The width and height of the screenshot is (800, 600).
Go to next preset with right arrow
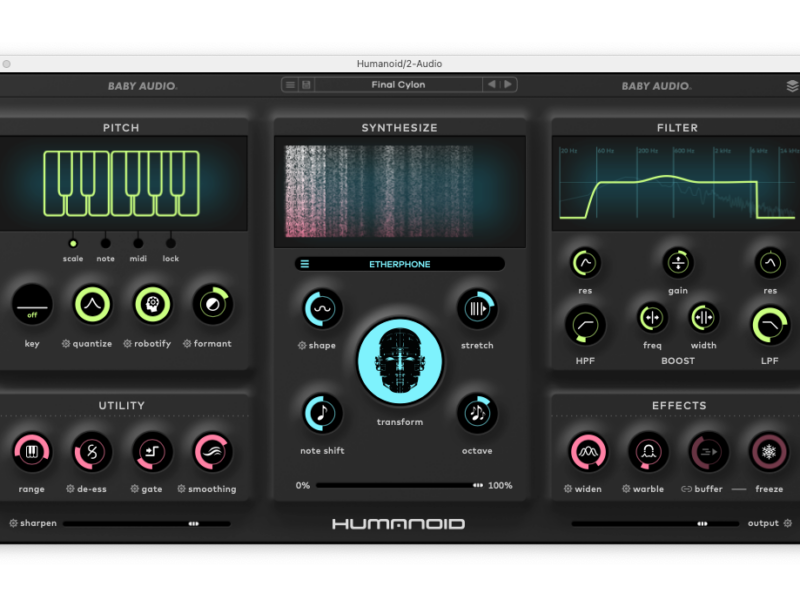[508, 85]
